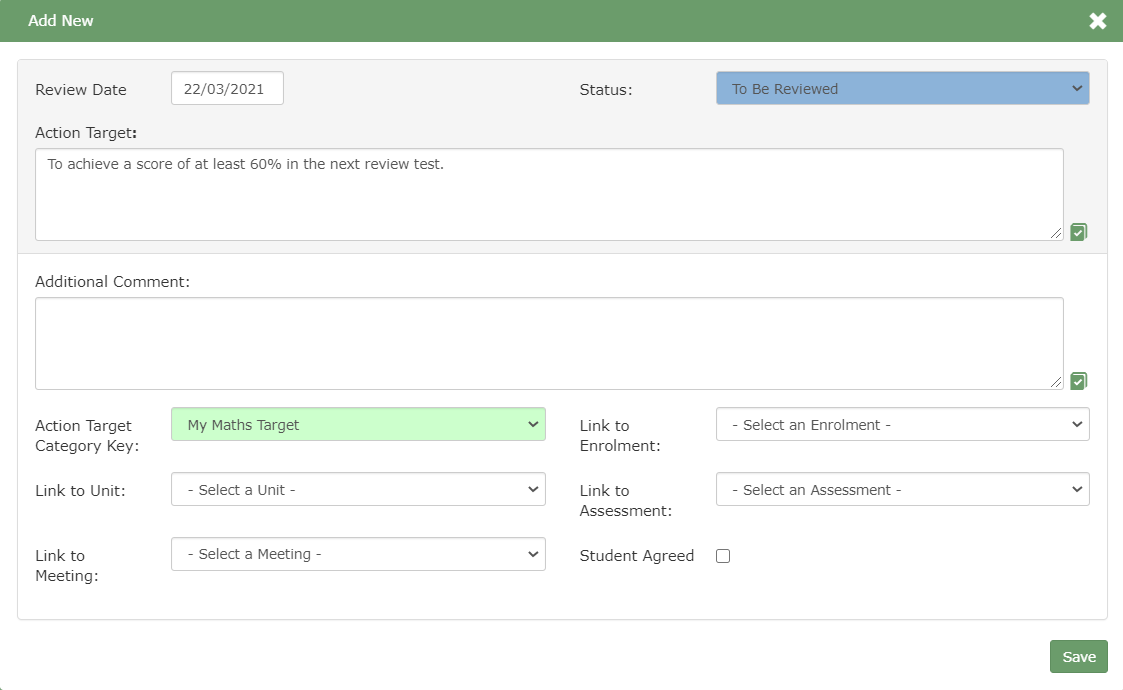Screen dimensions: 1123x690
Task: Click into the Action Target text area
Action: 549,194
